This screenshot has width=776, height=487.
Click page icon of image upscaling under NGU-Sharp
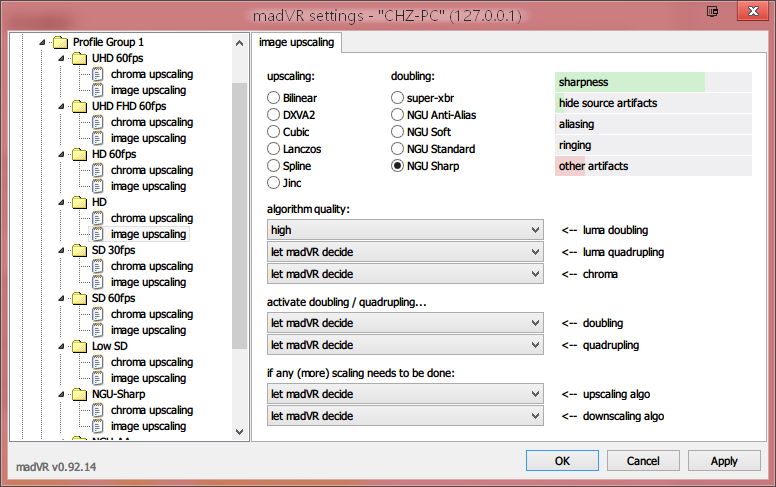98,426
